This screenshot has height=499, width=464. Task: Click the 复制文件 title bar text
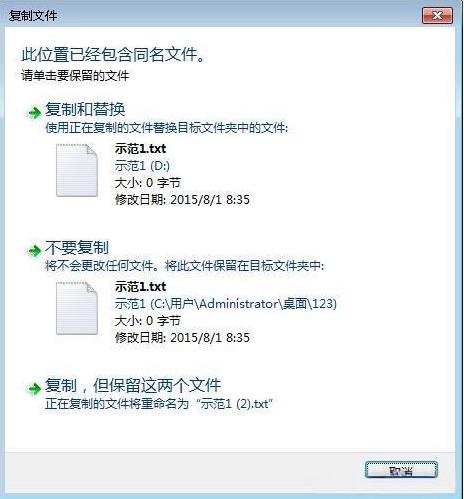(x=33, y=15)
